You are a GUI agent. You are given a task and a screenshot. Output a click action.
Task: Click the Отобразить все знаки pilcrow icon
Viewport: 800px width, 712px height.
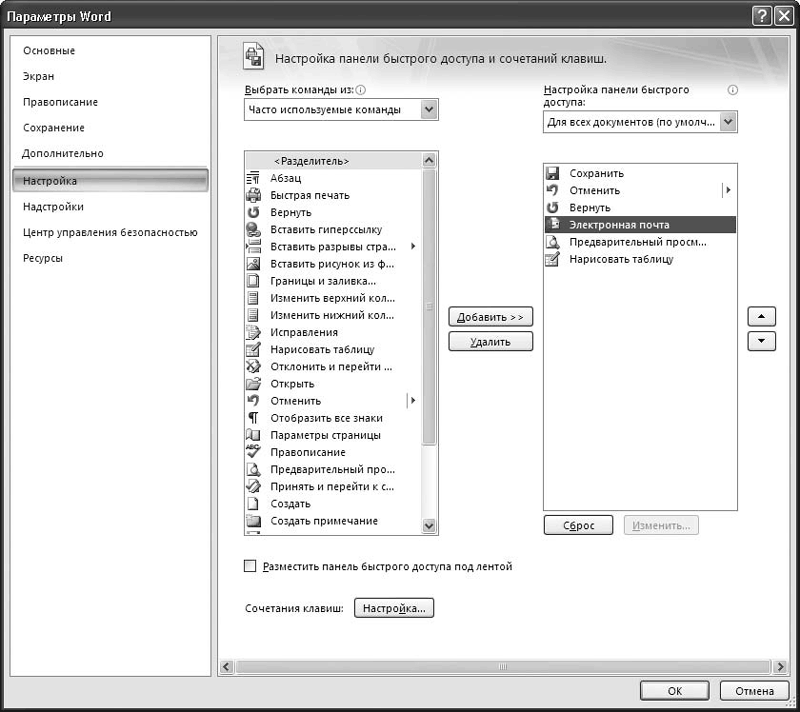point(253,418)
